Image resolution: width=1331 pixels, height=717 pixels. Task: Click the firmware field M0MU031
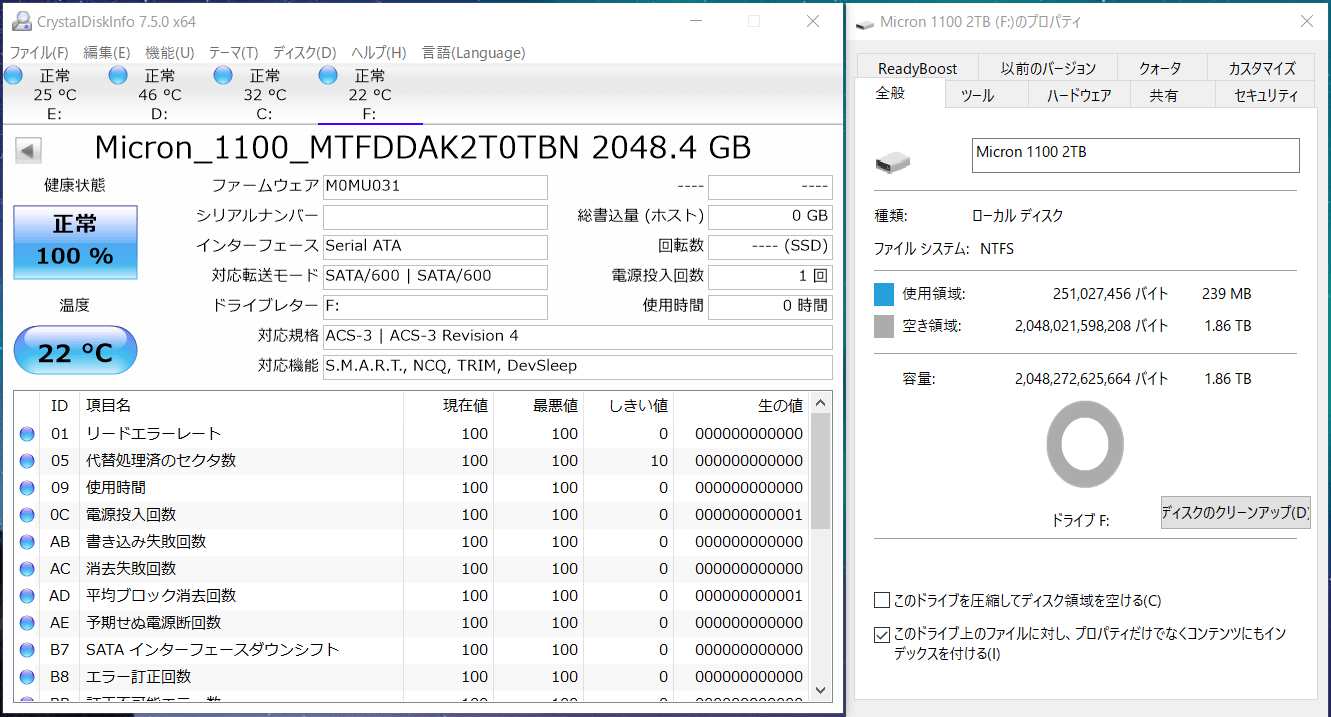pos(435,187)
